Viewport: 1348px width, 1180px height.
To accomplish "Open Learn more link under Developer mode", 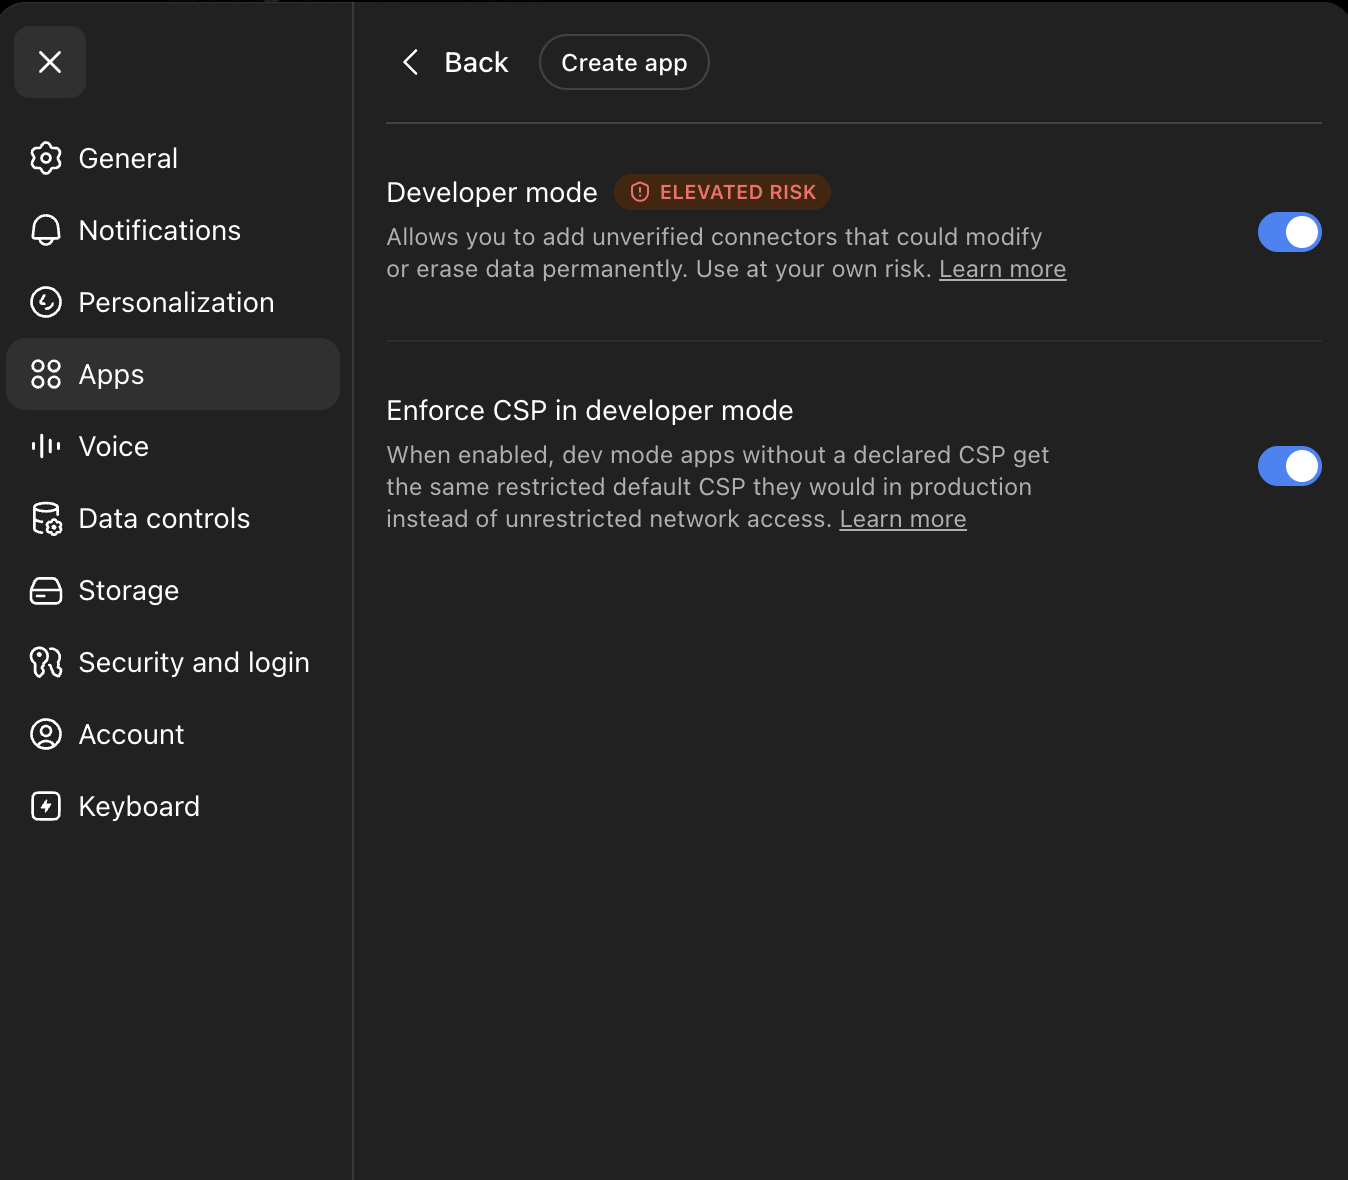I will [x=1002, y=269].
